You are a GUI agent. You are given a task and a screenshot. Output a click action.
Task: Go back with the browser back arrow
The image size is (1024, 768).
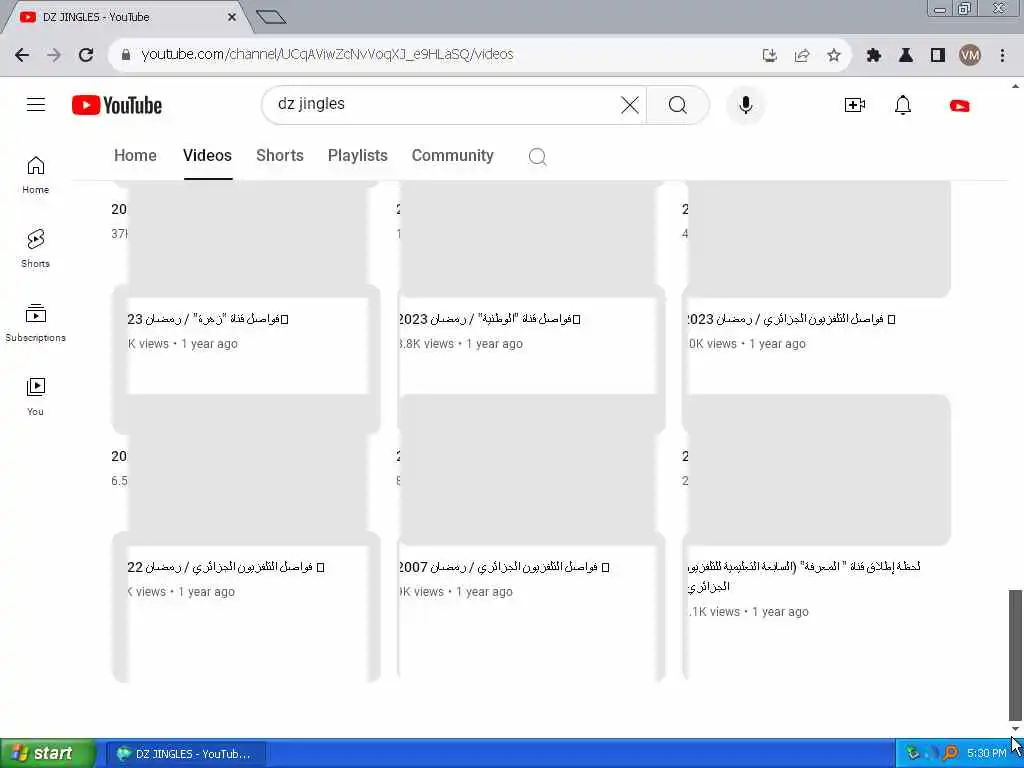click(22, 55)
